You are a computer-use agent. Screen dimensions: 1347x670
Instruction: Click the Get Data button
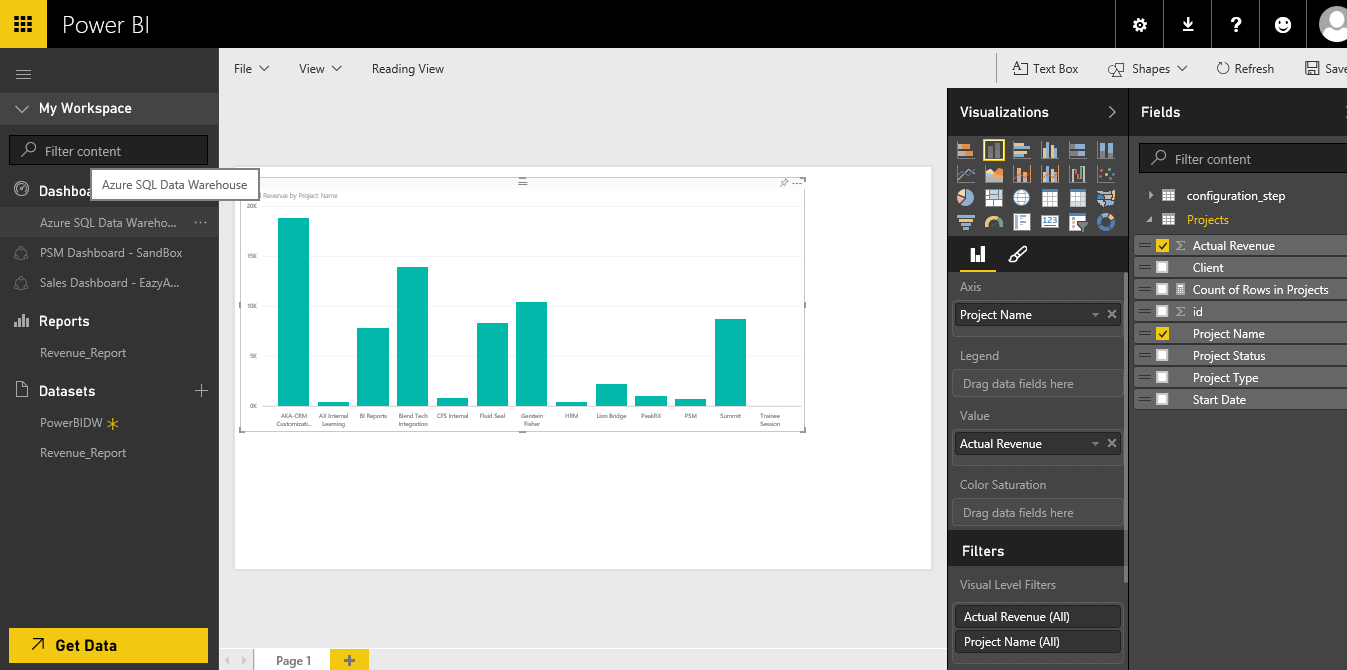[108, 645]
